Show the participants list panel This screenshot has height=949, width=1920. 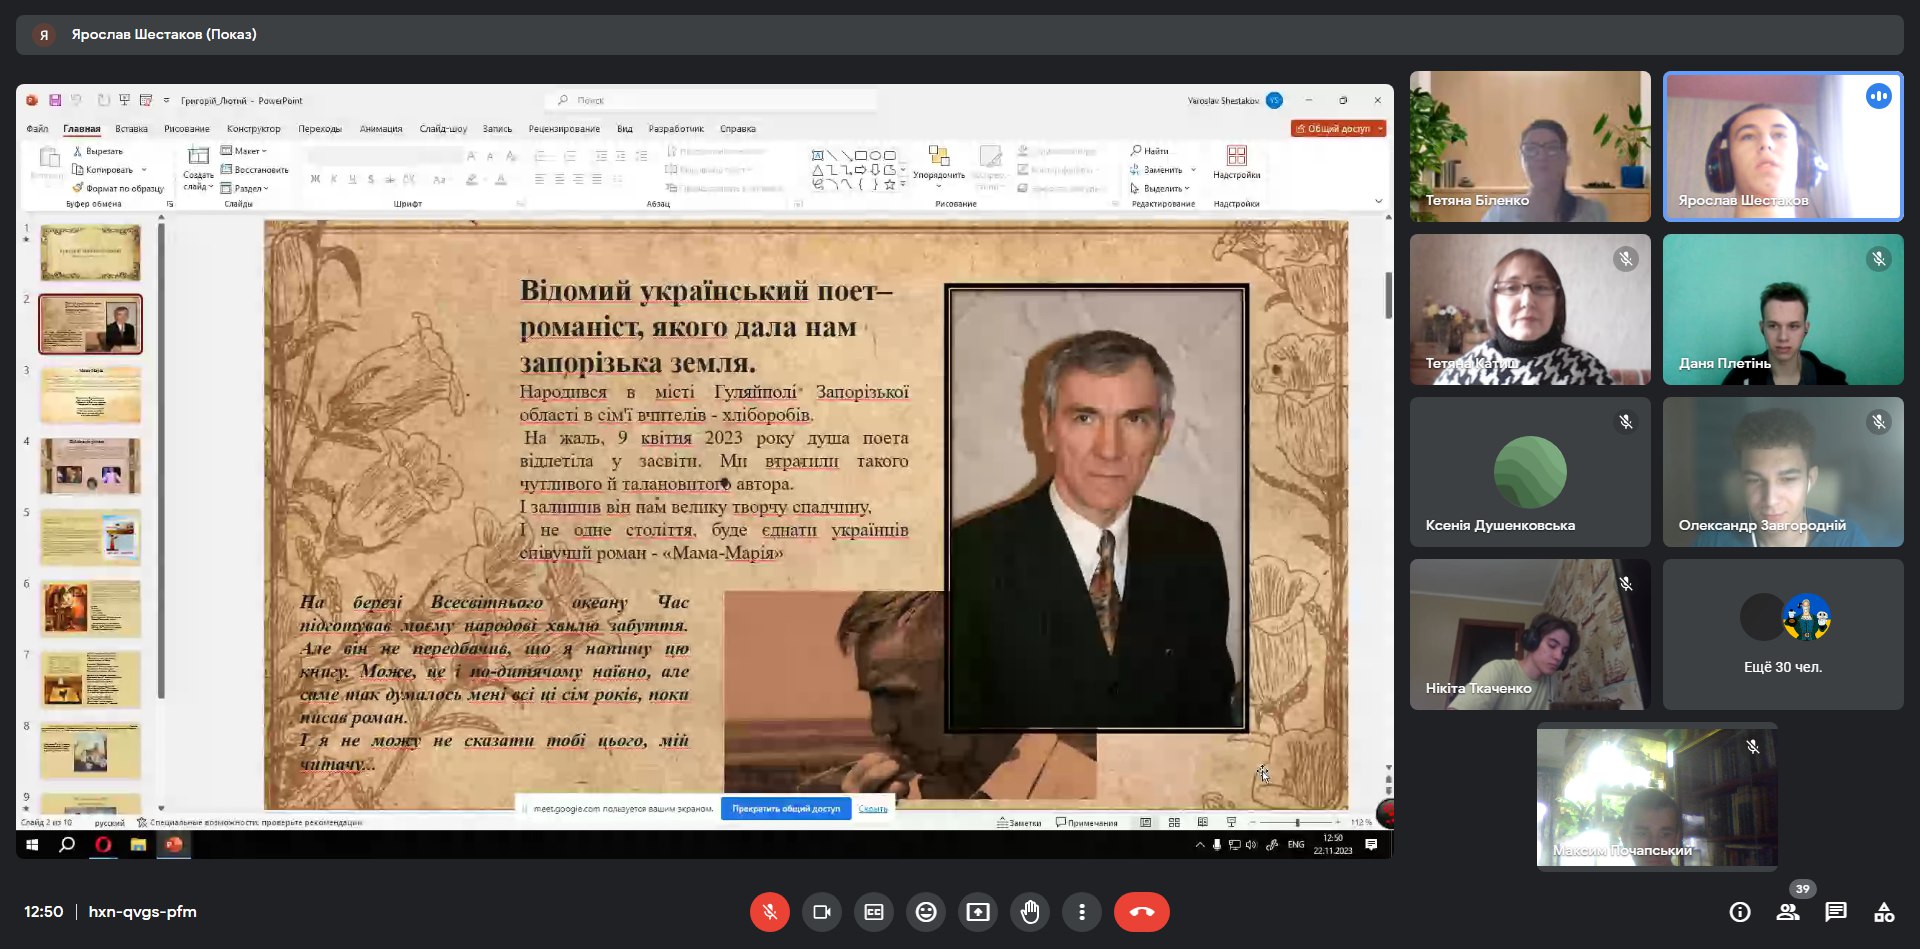[x=1788, y=912]
